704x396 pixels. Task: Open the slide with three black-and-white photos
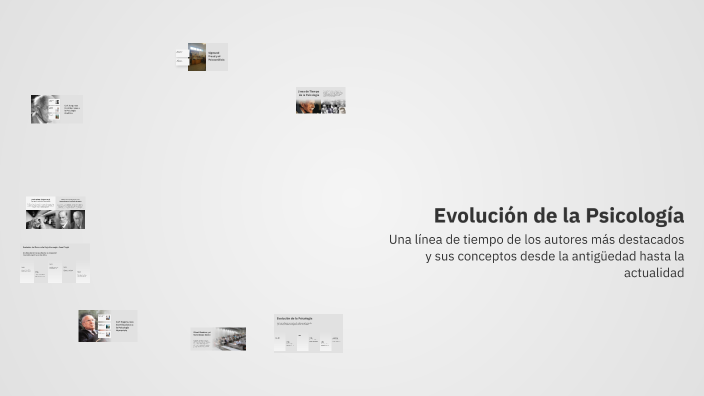(x=56, y=213)
